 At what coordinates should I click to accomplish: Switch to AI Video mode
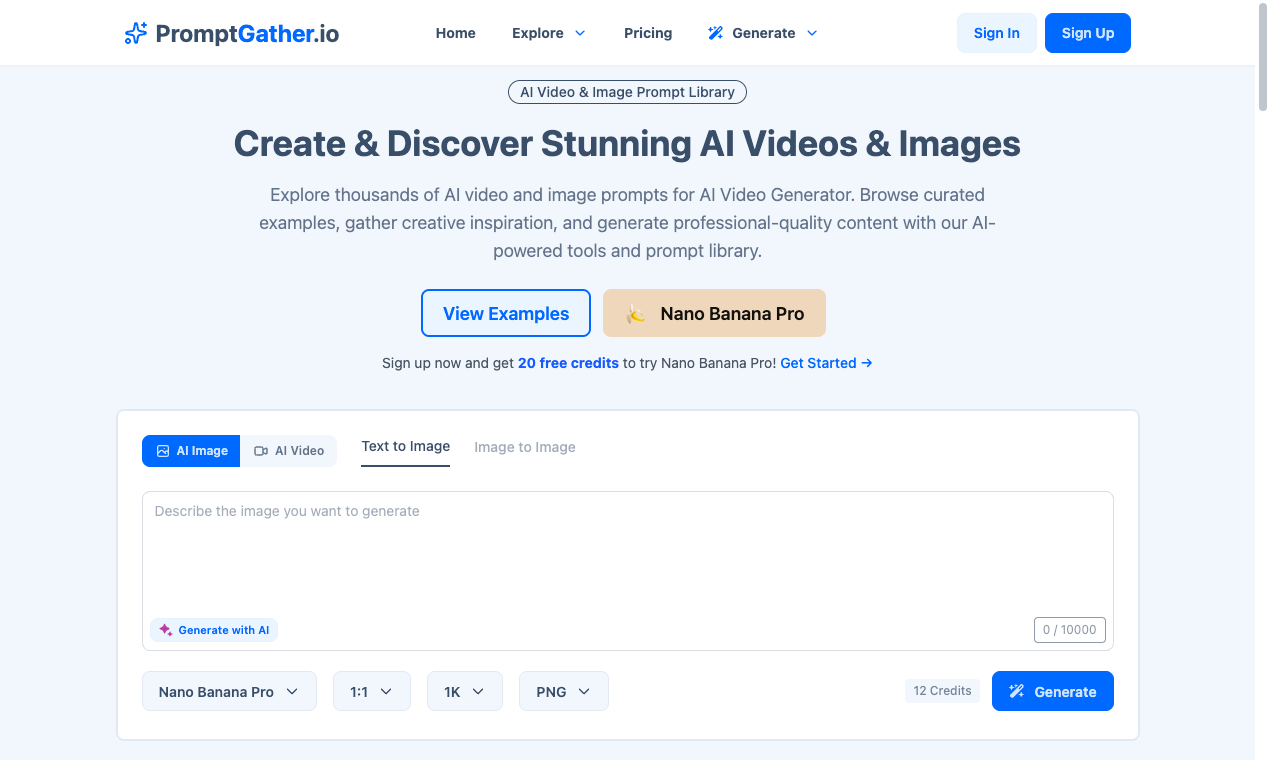click(x=289, y=451)
